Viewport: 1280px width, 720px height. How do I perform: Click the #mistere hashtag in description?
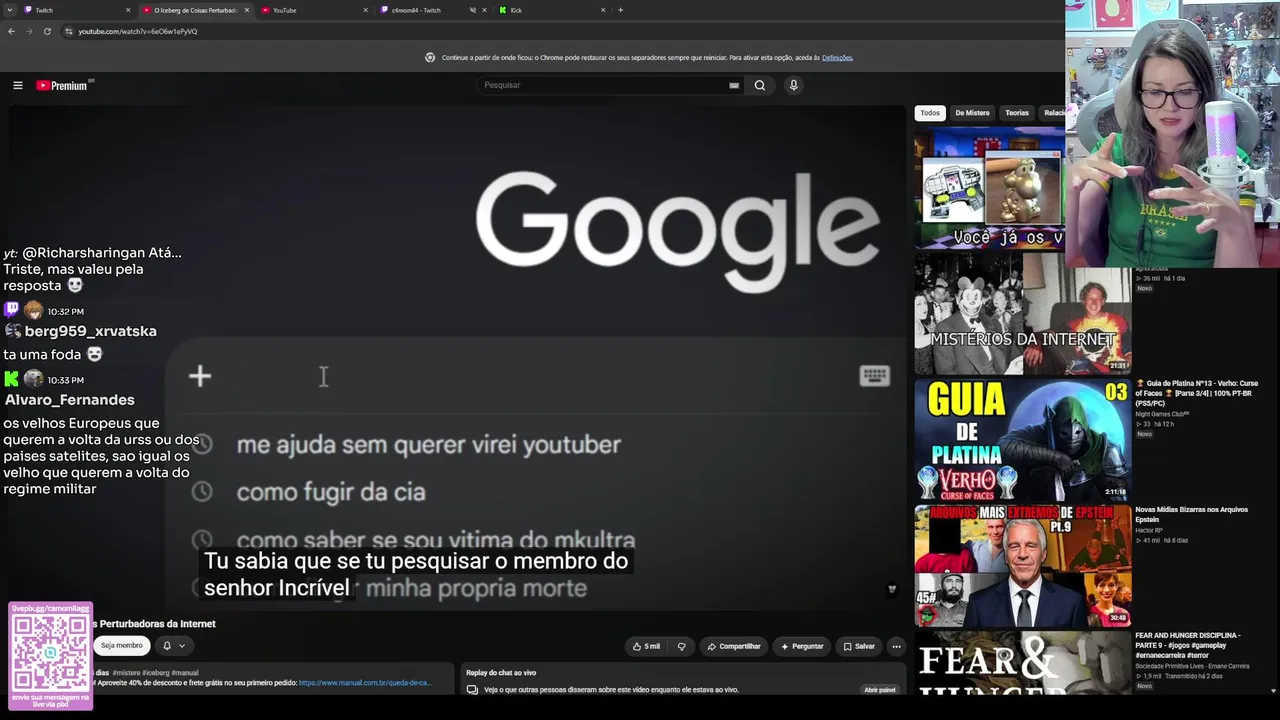pyautogui.click(x=127, y=673)
